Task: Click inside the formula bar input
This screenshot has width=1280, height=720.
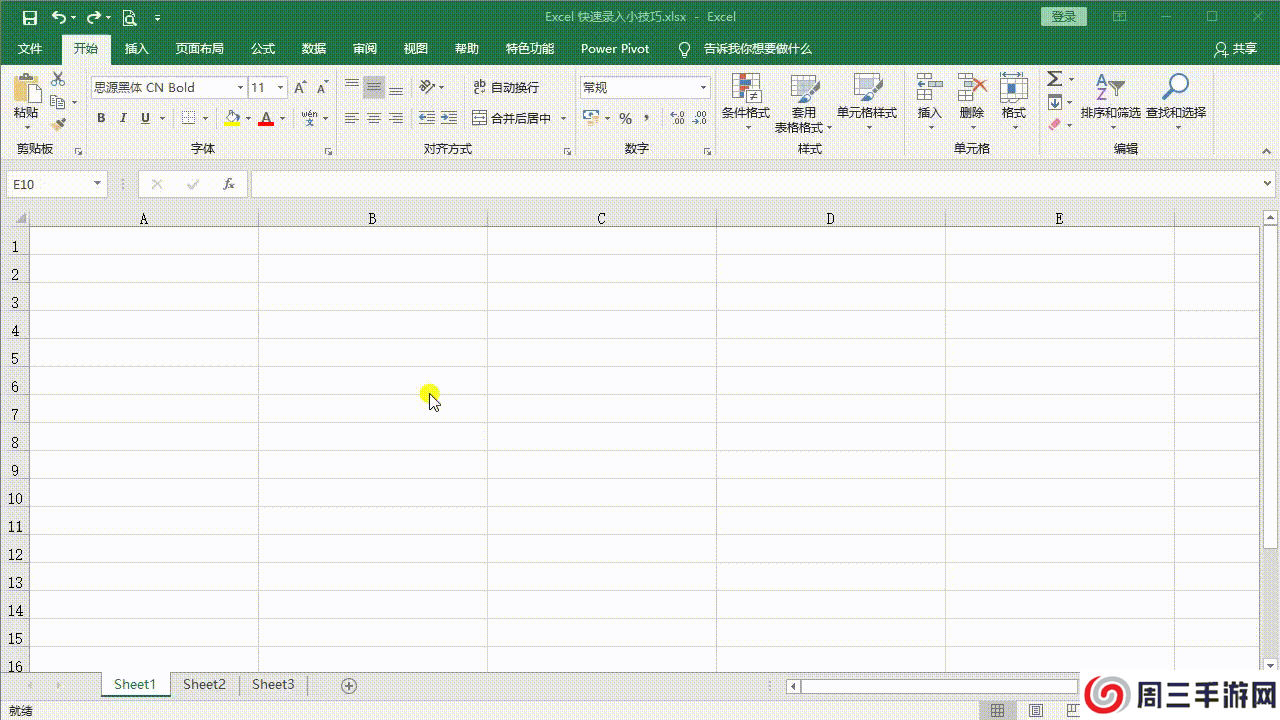Action: [x=750, y=184]
